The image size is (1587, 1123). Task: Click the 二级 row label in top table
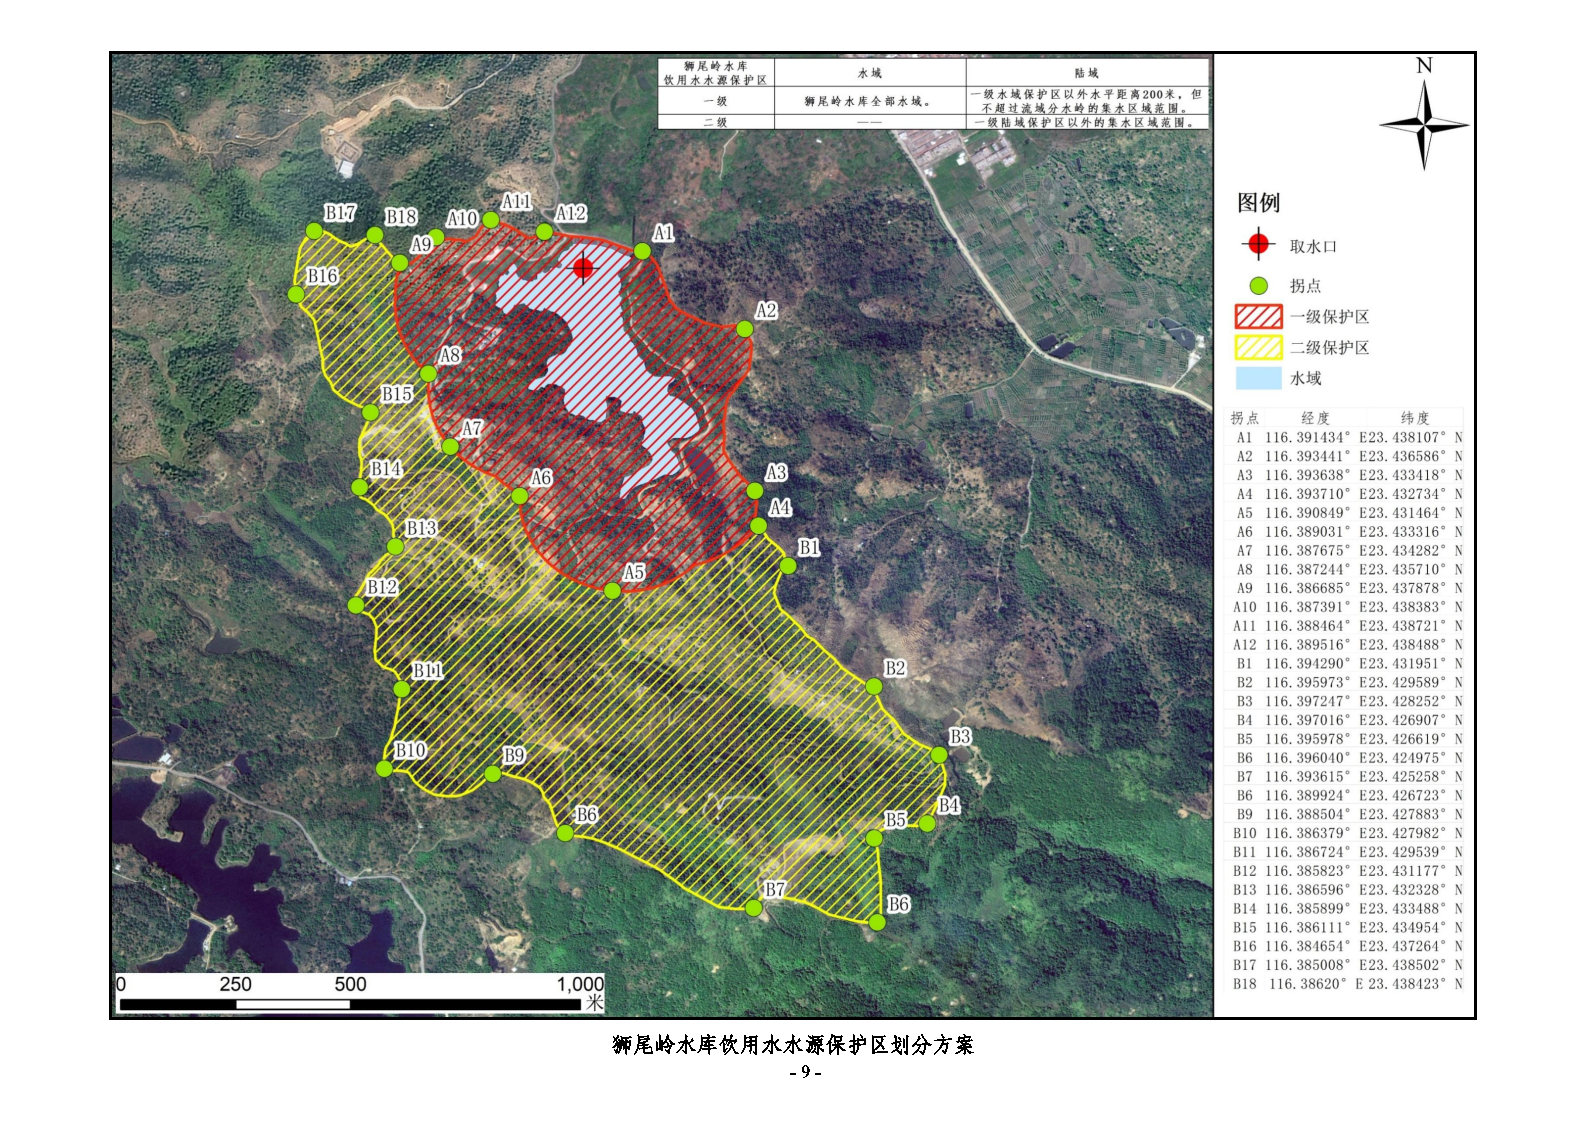pyautogui.click(x=716, y=122)
